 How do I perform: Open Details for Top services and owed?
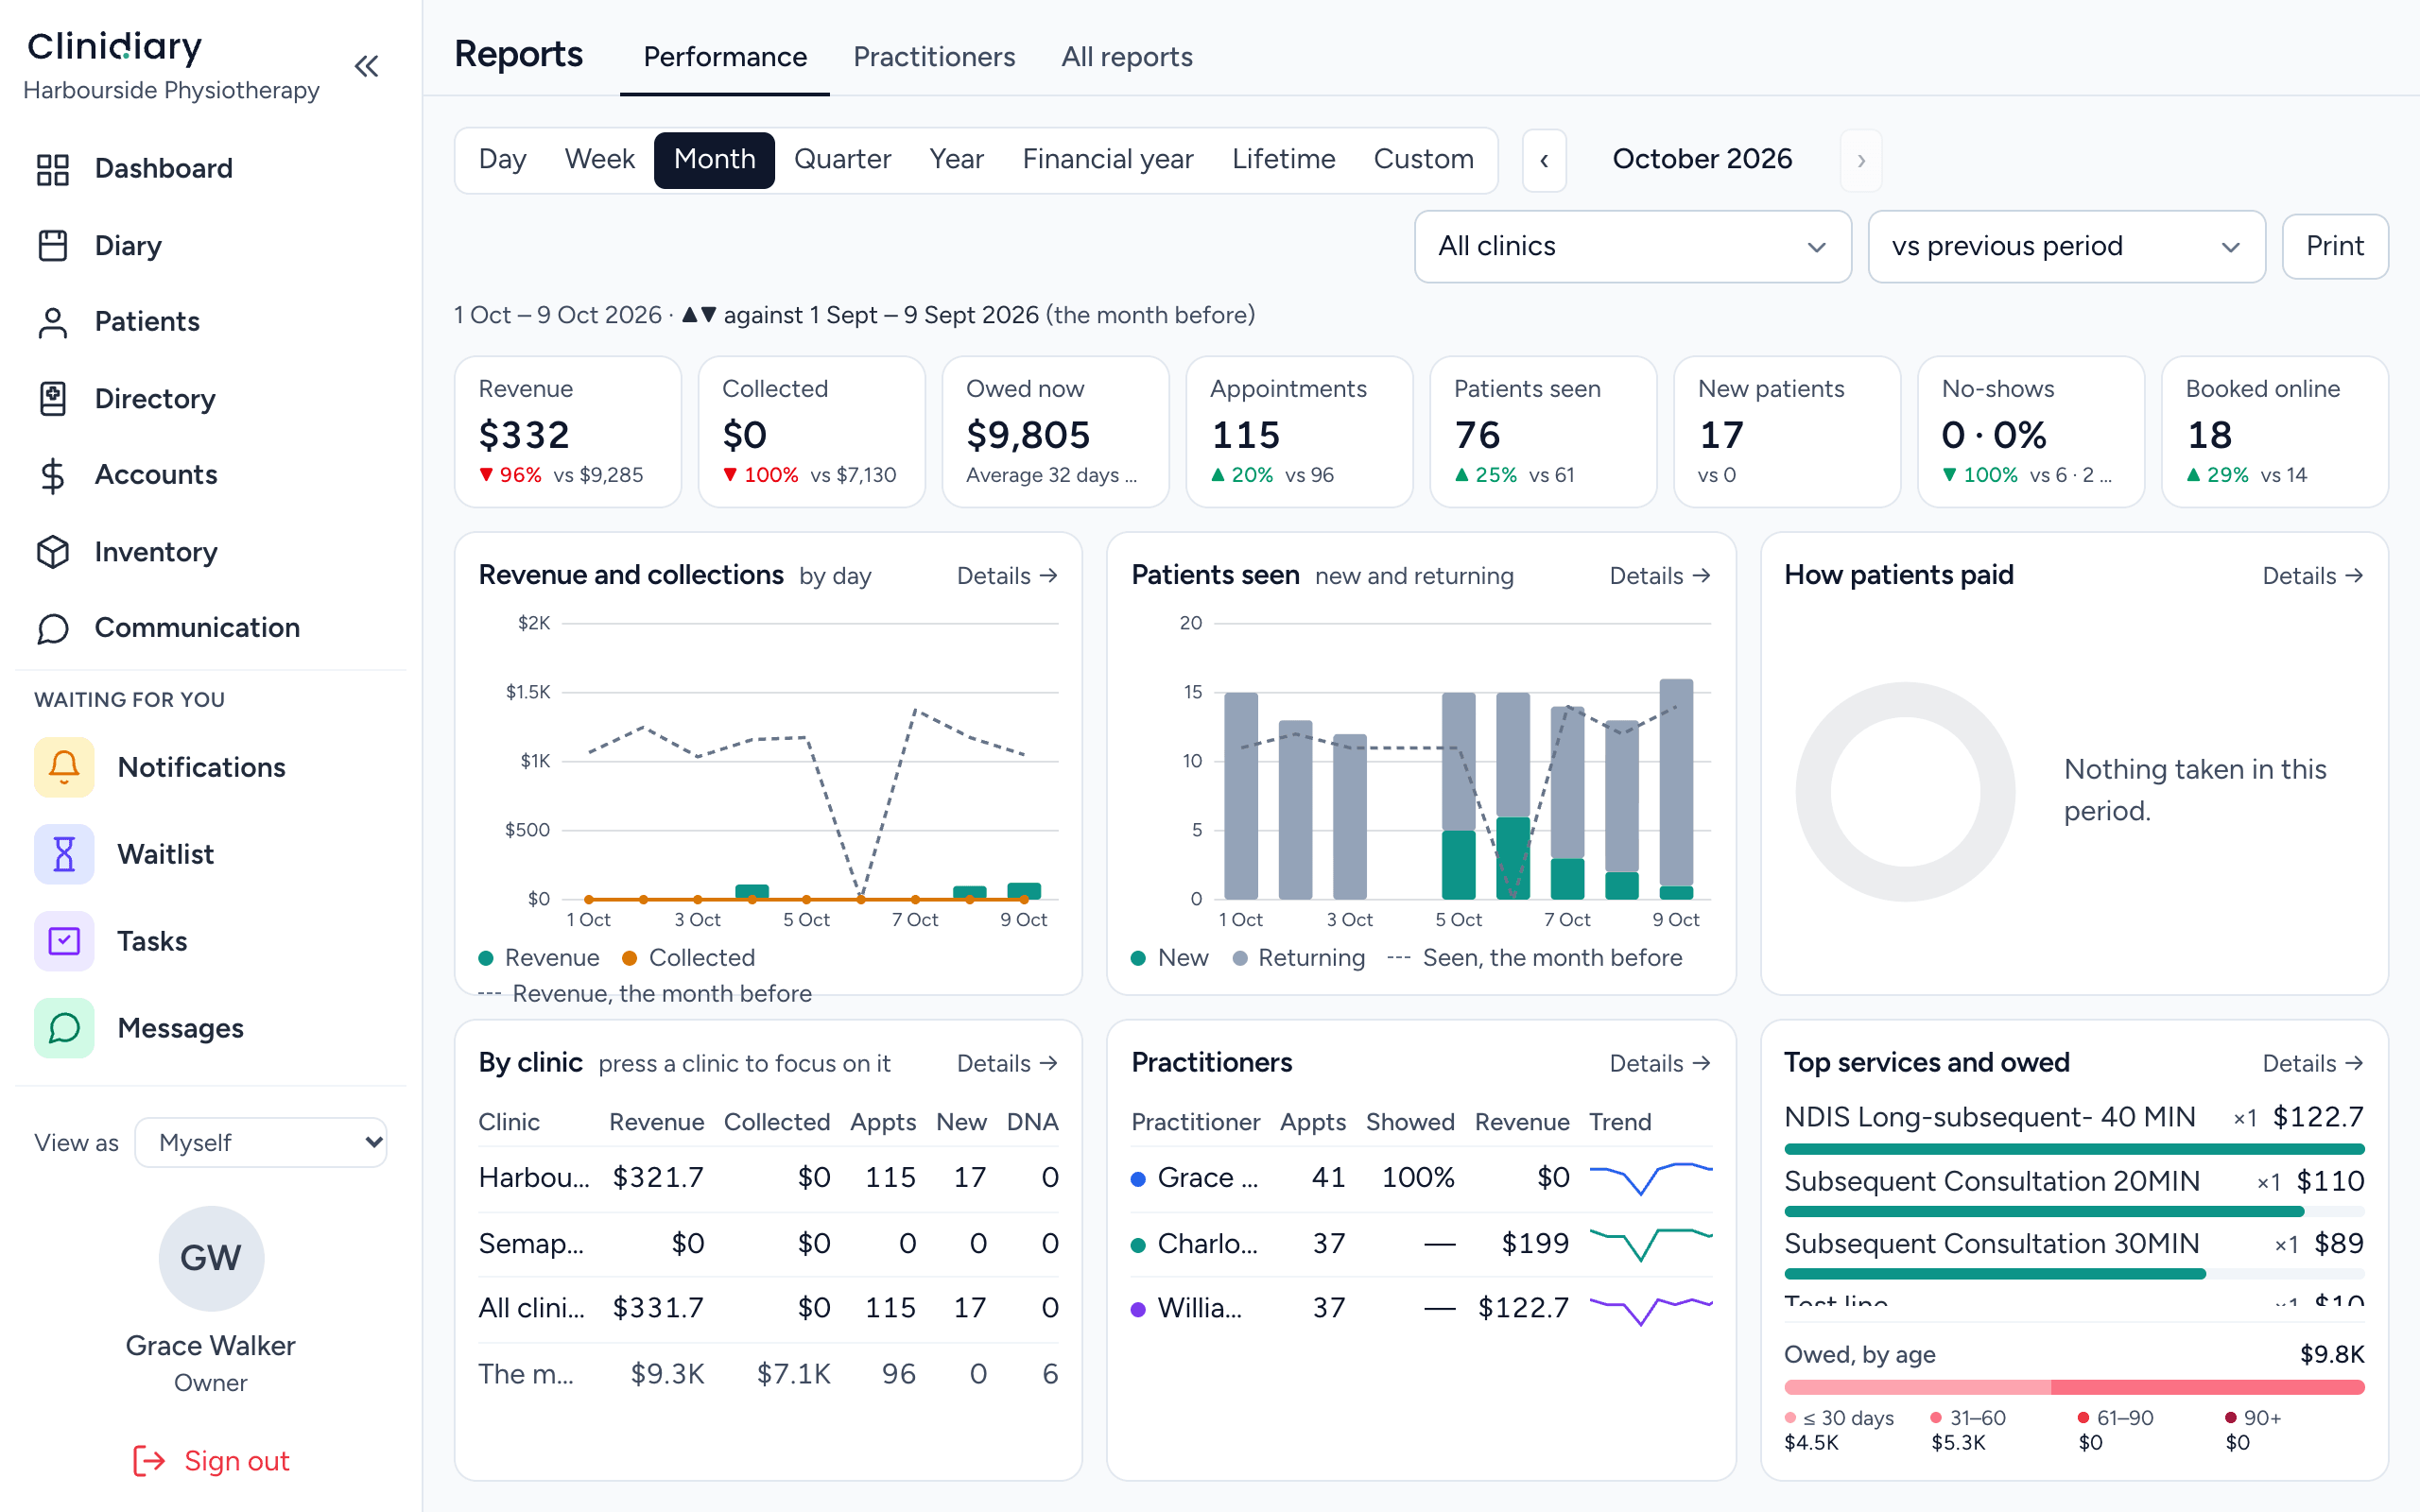[2313, 1063]
